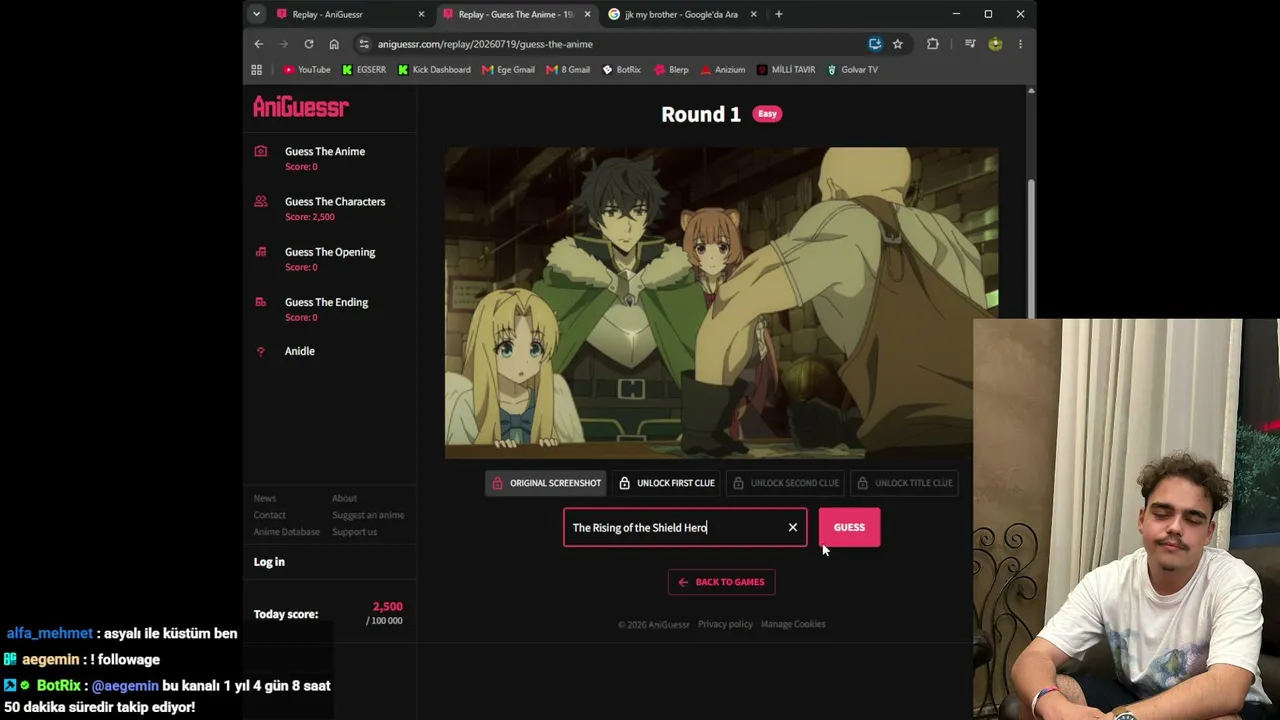Viewport: 1280px width, 720px height.
Task: Open the browser Extensions menu
Action: pyautogui.click(x=933, y=44)
